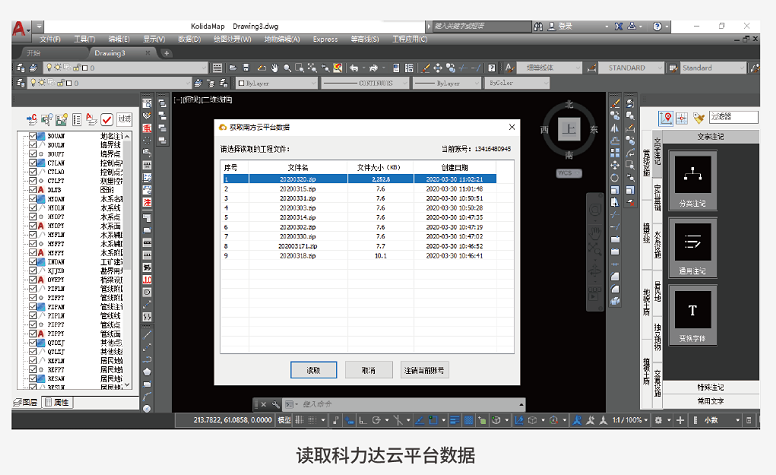Viewport: 776px width, 475px height.
Task: Click the 取消 button in dialog
Action: click(369, 370)
